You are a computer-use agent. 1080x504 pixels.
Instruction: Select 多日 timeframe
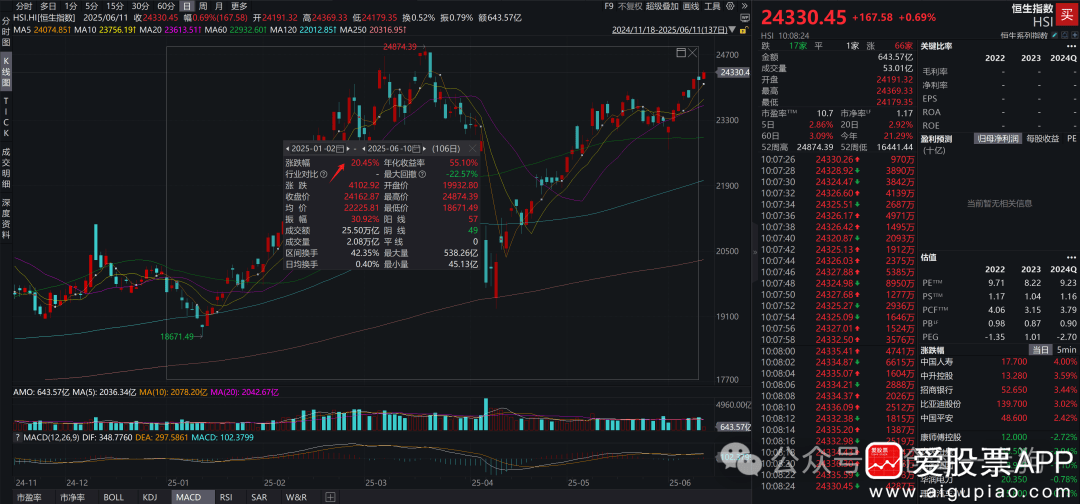[48, 6]
